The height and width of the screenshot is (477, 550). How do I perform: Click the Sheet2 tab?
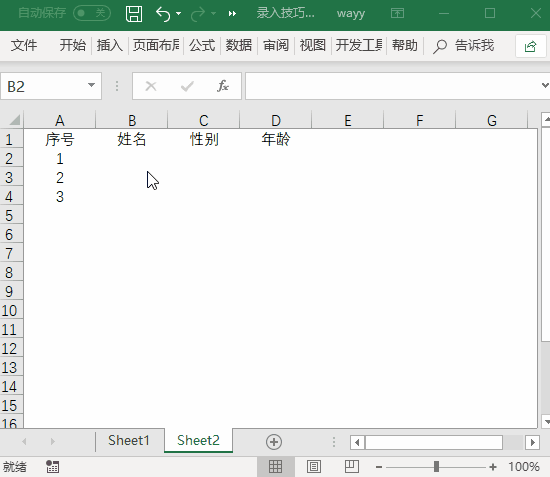click(x=198, y=440)
